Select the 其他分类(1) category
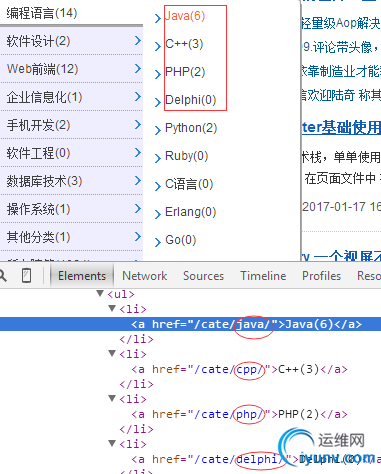381x474 pixels. point(38,237)
